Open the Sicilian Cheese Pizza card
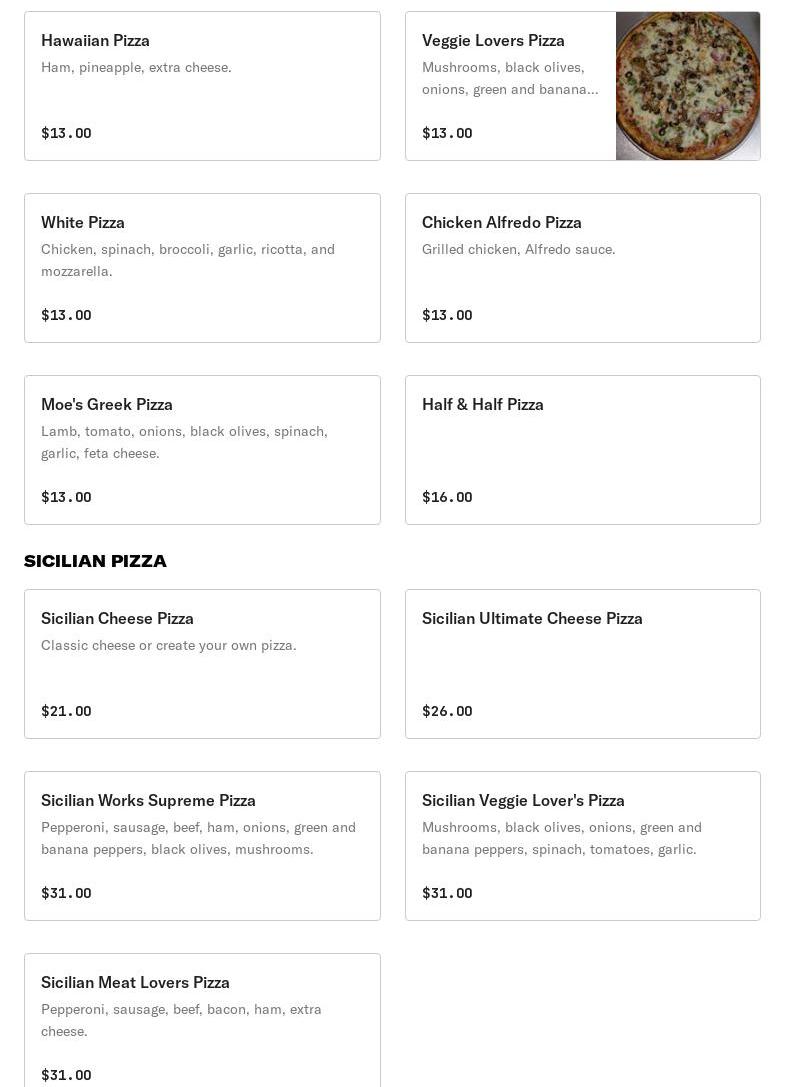This screenshot has height=1087, width=785. pyautogui.click(x=202, y=664)
